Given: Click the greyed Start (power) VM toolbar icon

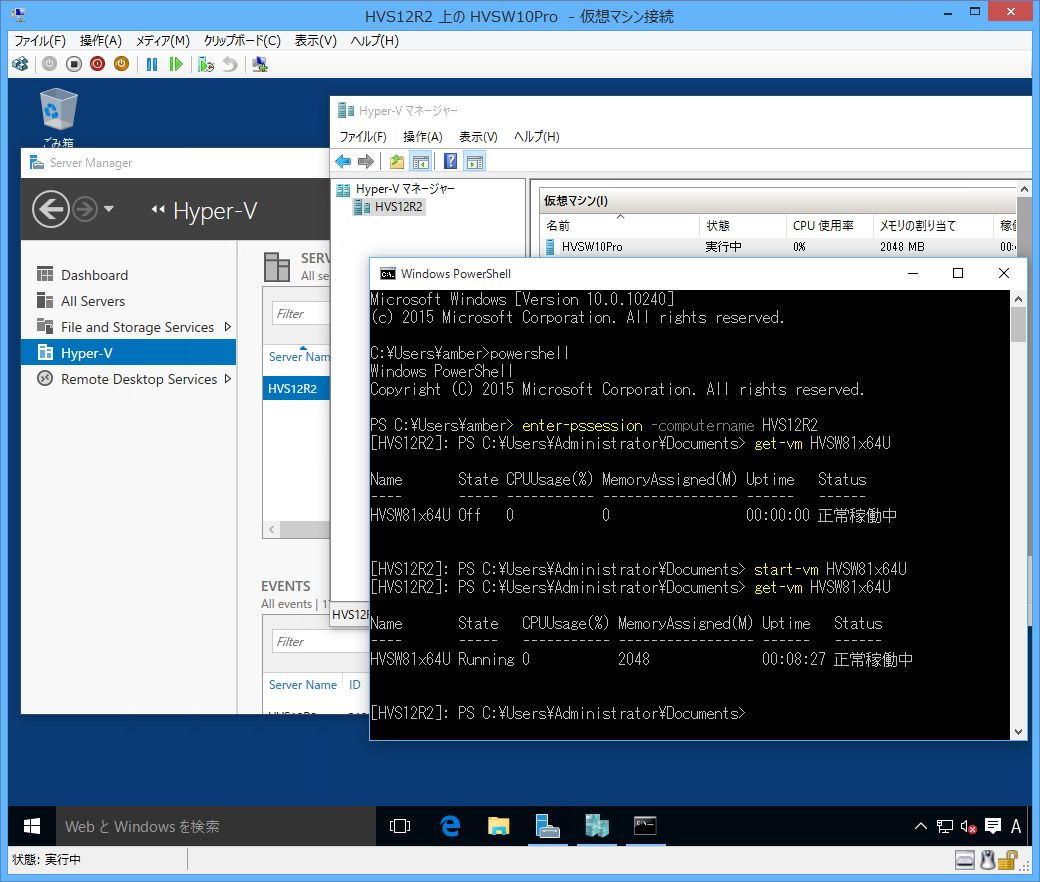Looking at the screenshot, I should (x=50, y=64).
